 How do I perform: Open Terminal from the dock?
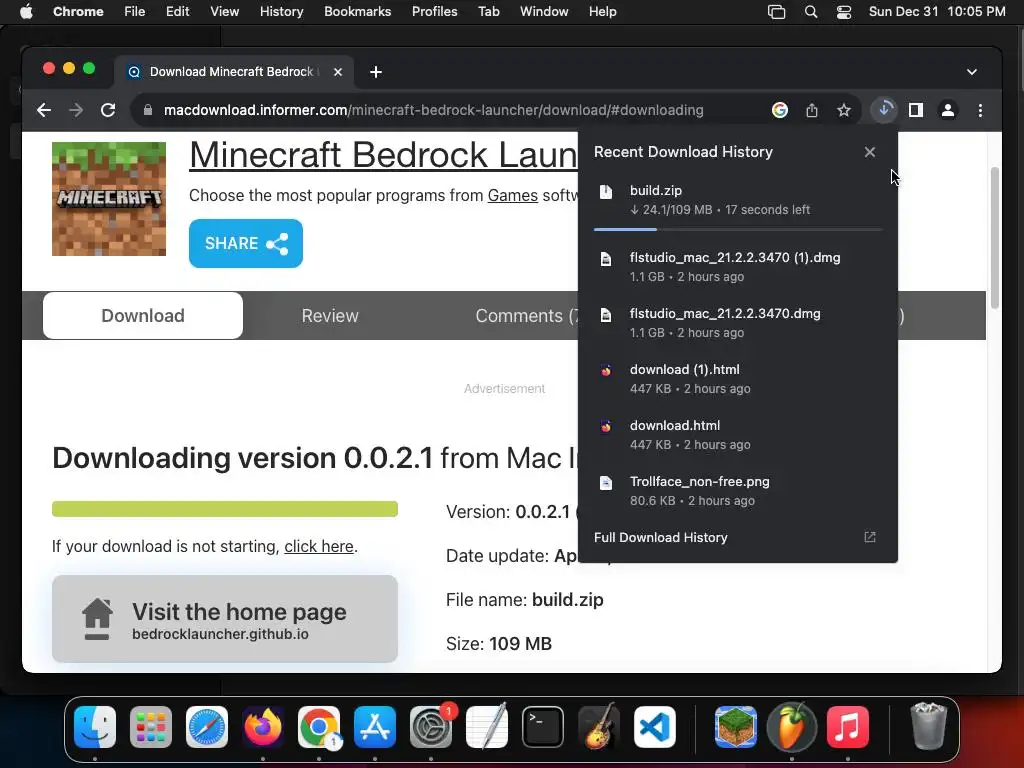(543, 727)
